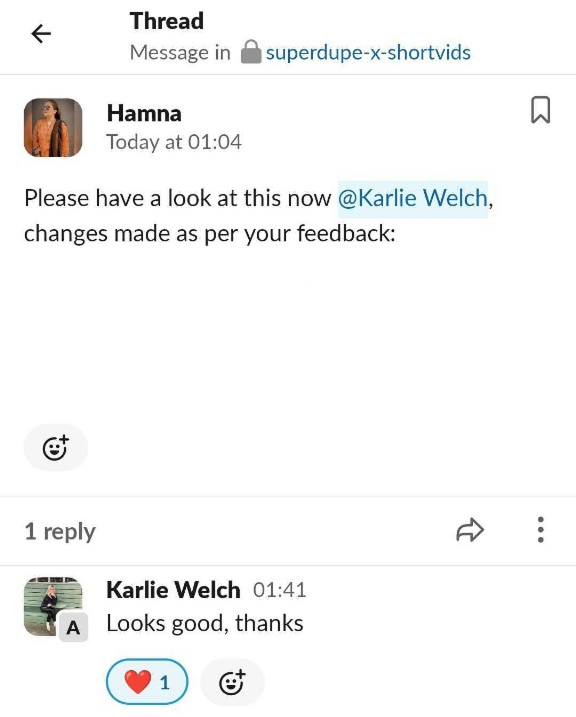
Task: Go back using the left arrow
Action: pos(41,34)
